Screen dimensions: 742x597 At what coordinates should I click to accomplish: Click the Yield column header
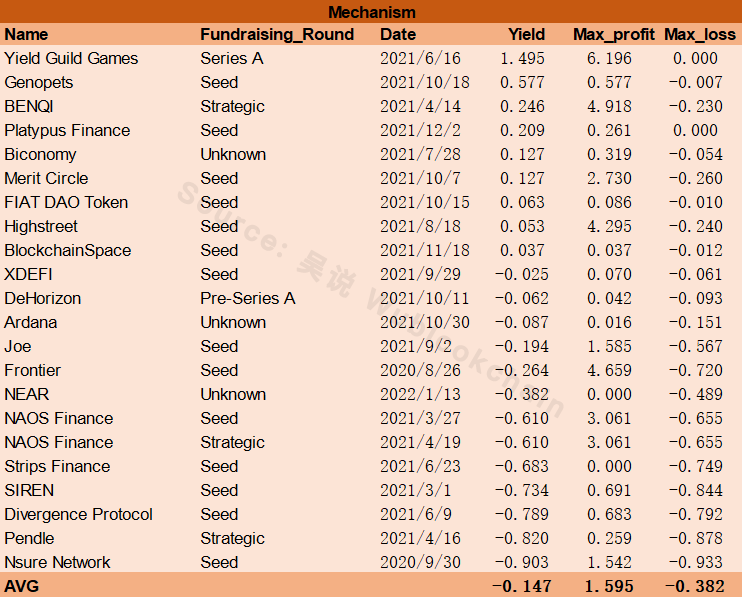[x=526, y=34]
